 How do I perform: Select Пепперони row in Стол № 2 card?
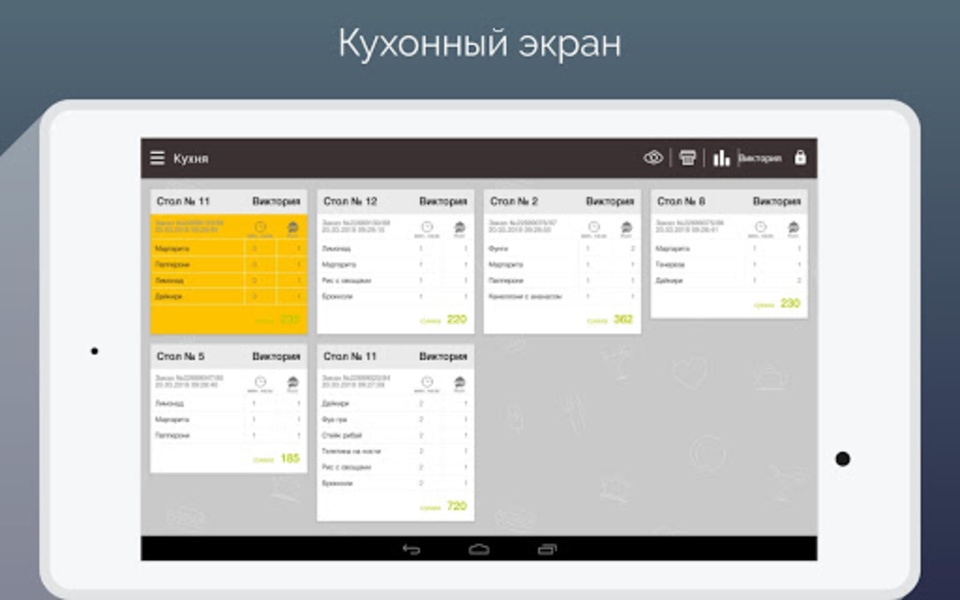click(562, 280)
